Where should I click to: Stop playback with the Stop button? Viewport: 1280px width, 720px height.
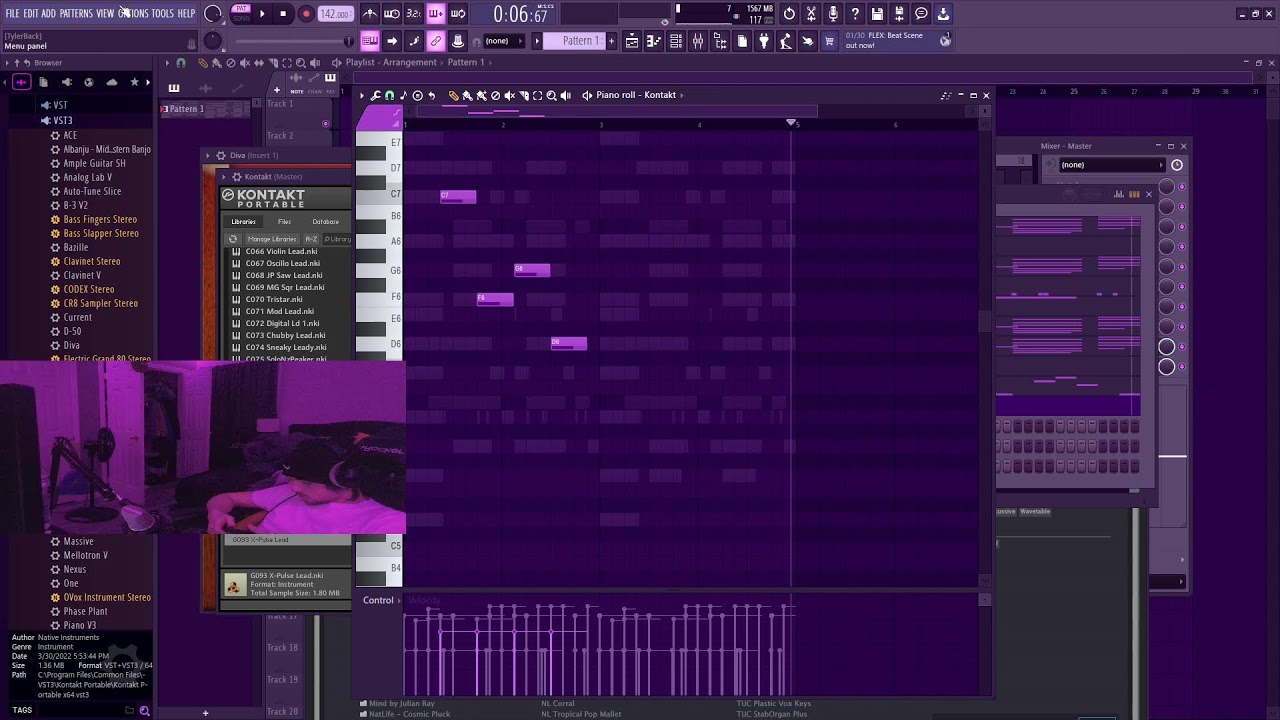[x=283, y=14]
